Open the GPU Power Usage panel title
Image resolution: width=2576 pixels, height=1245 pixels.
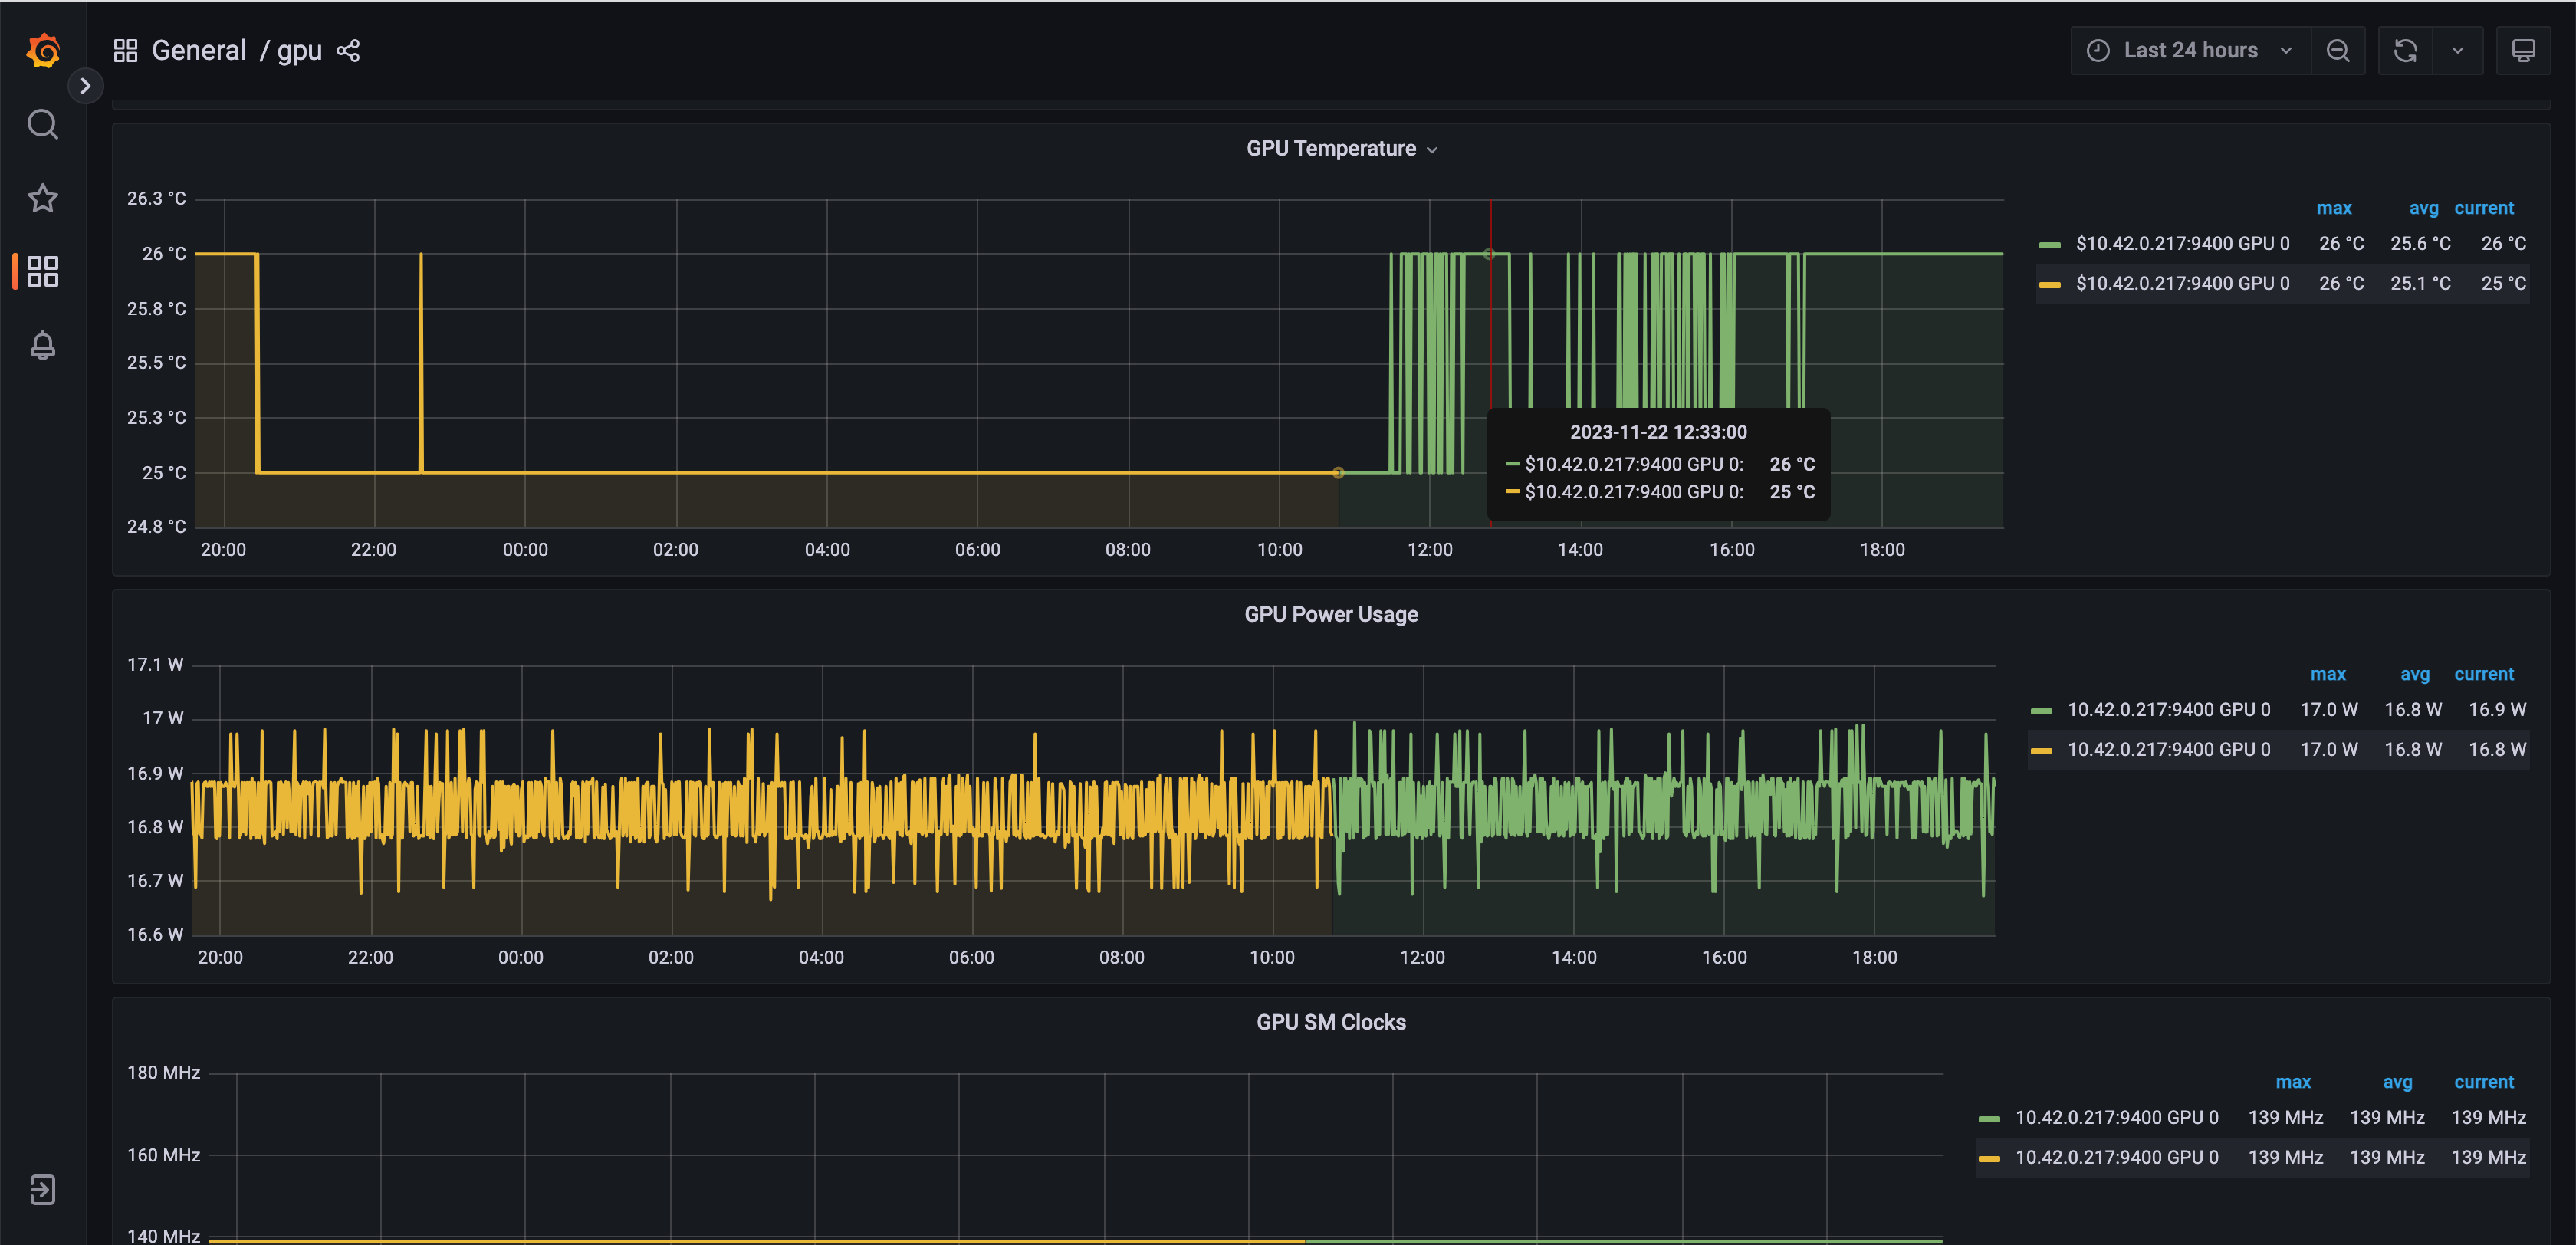[1331, 614]
